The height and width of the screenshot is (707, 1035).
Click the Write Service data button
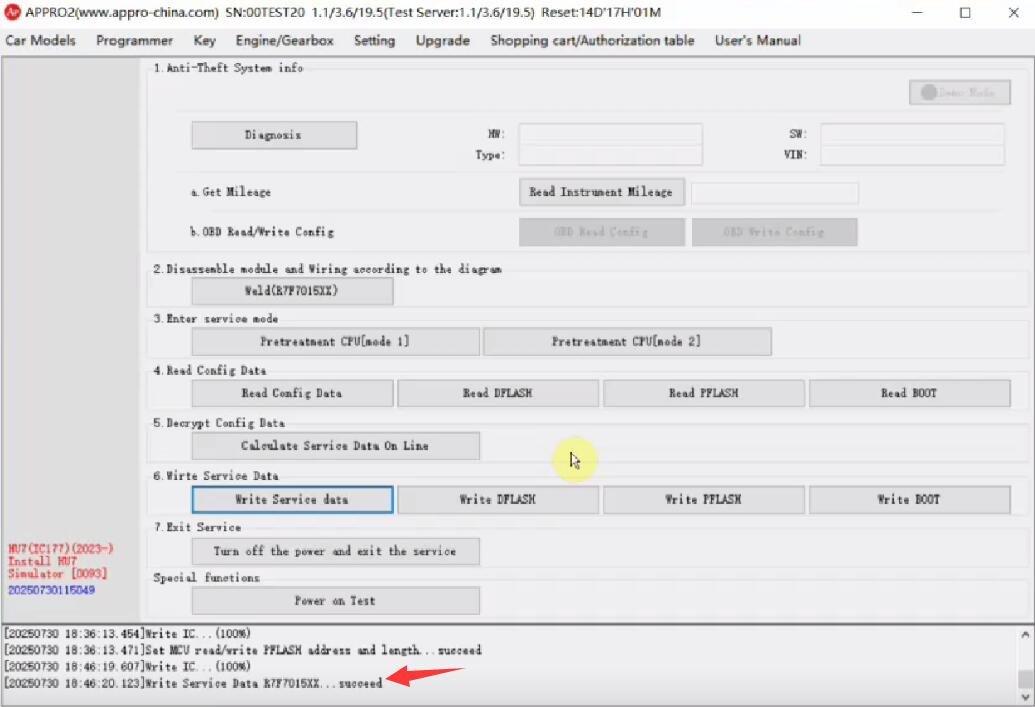tap(292, 500)
